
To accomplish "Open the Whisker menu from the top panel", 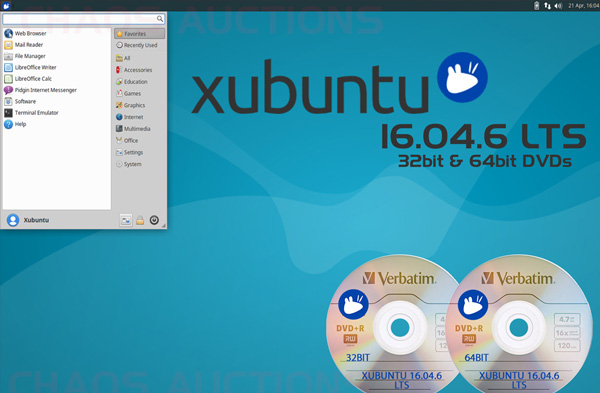I will tap(6, 5).
